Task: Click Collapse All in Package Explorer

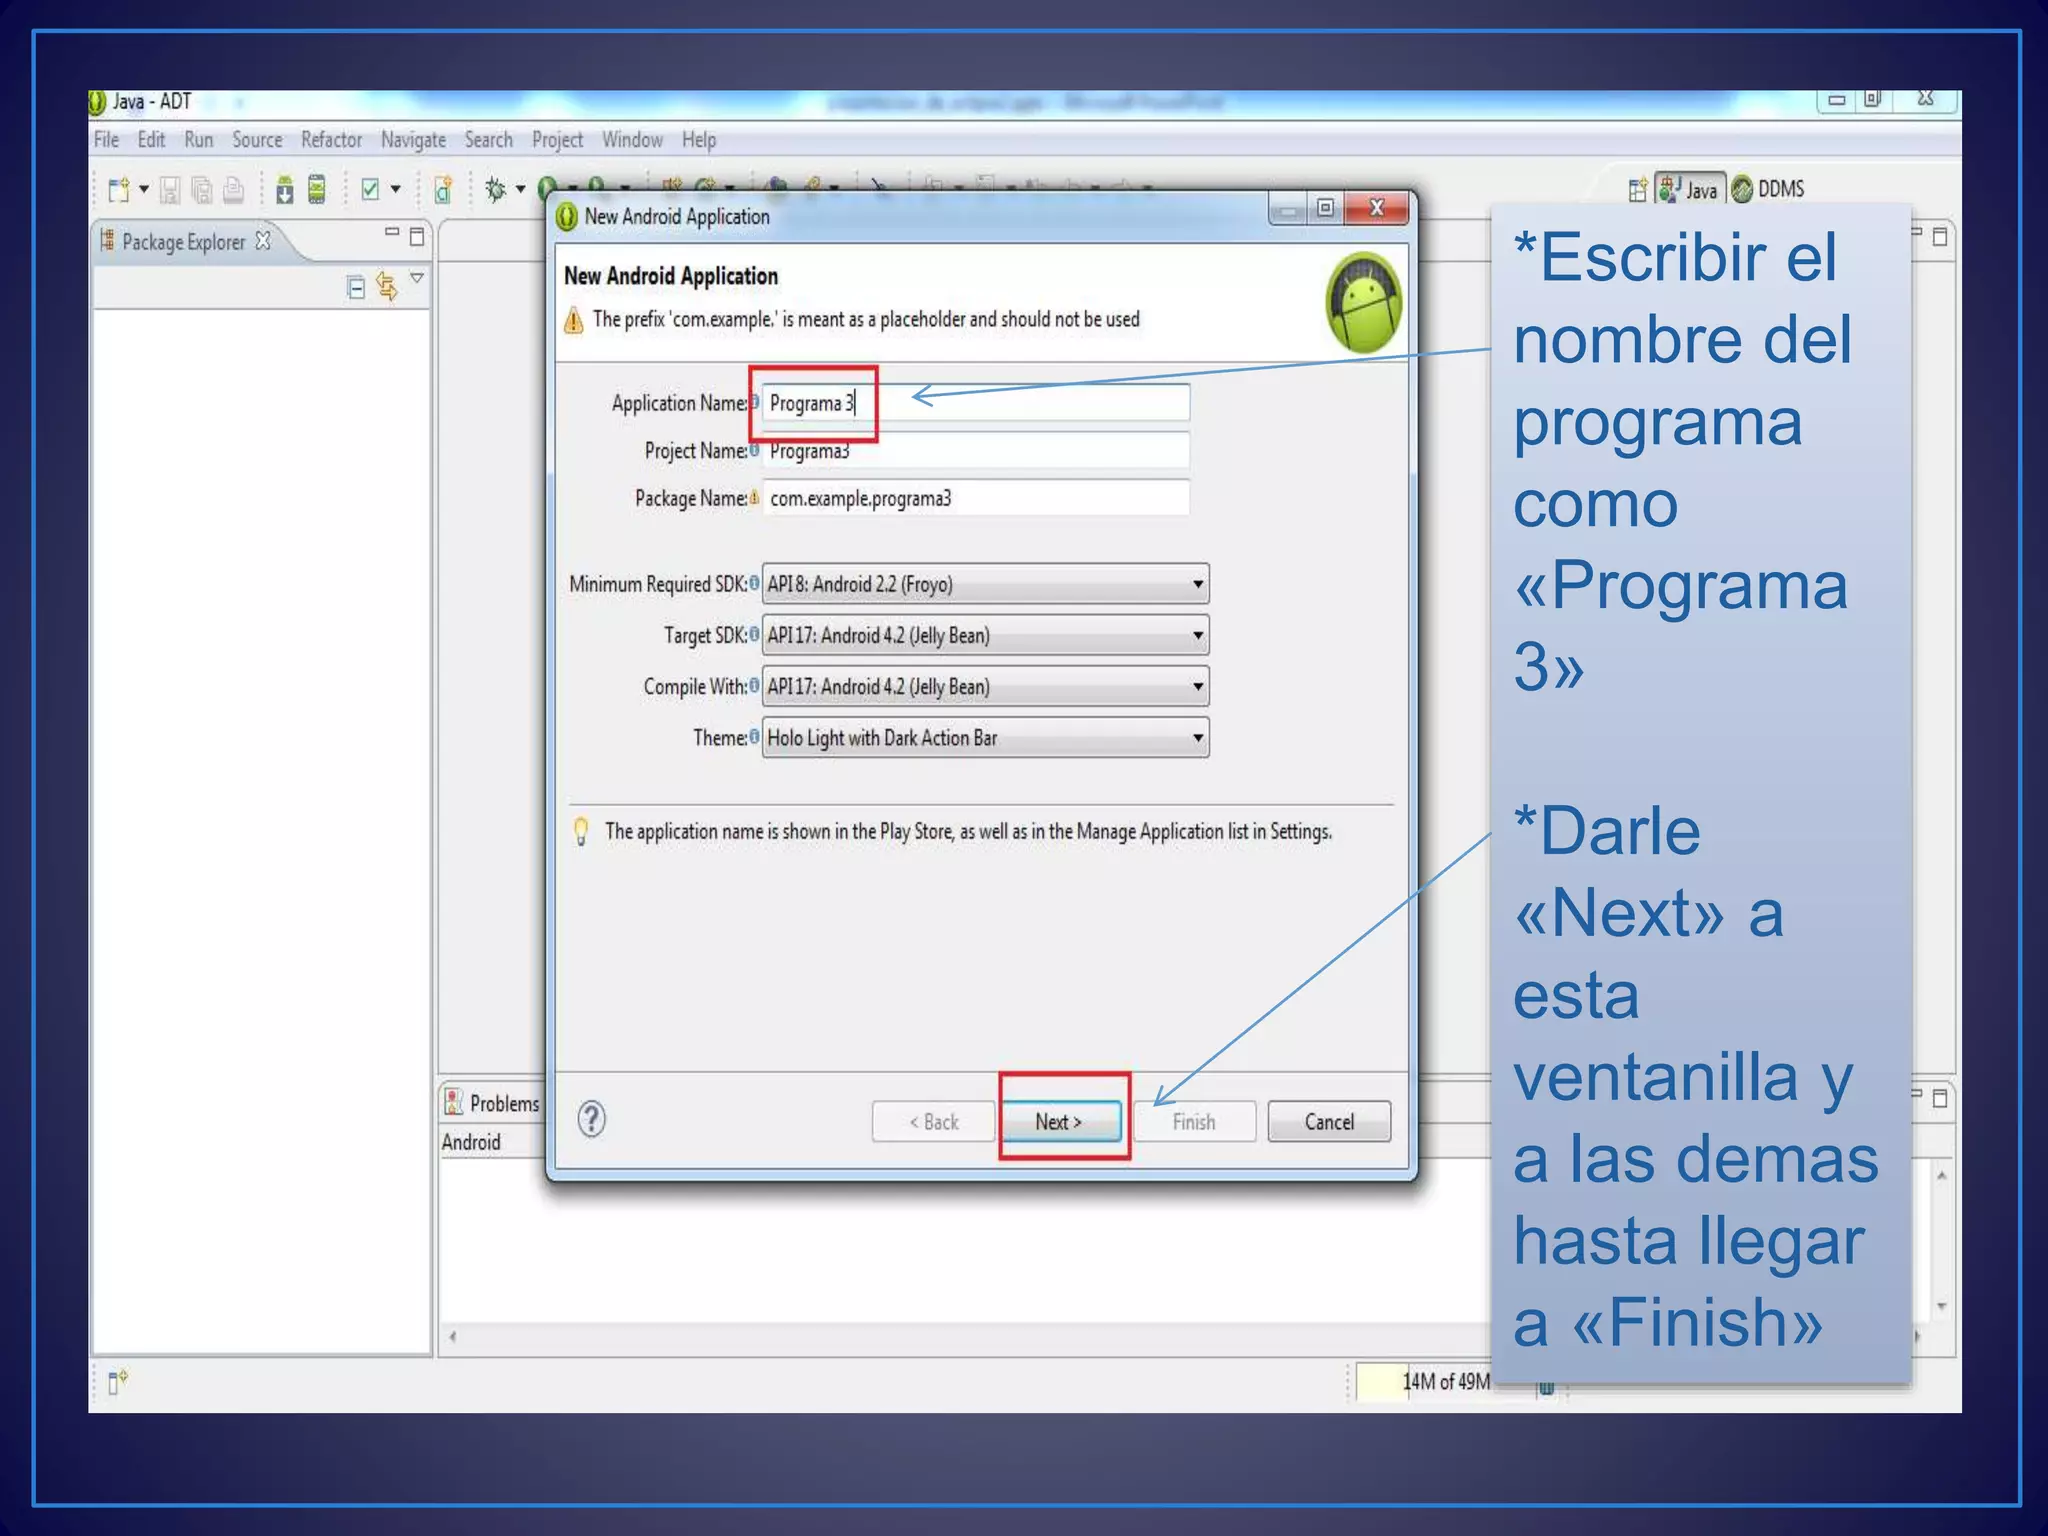Action: pos(356,288)
